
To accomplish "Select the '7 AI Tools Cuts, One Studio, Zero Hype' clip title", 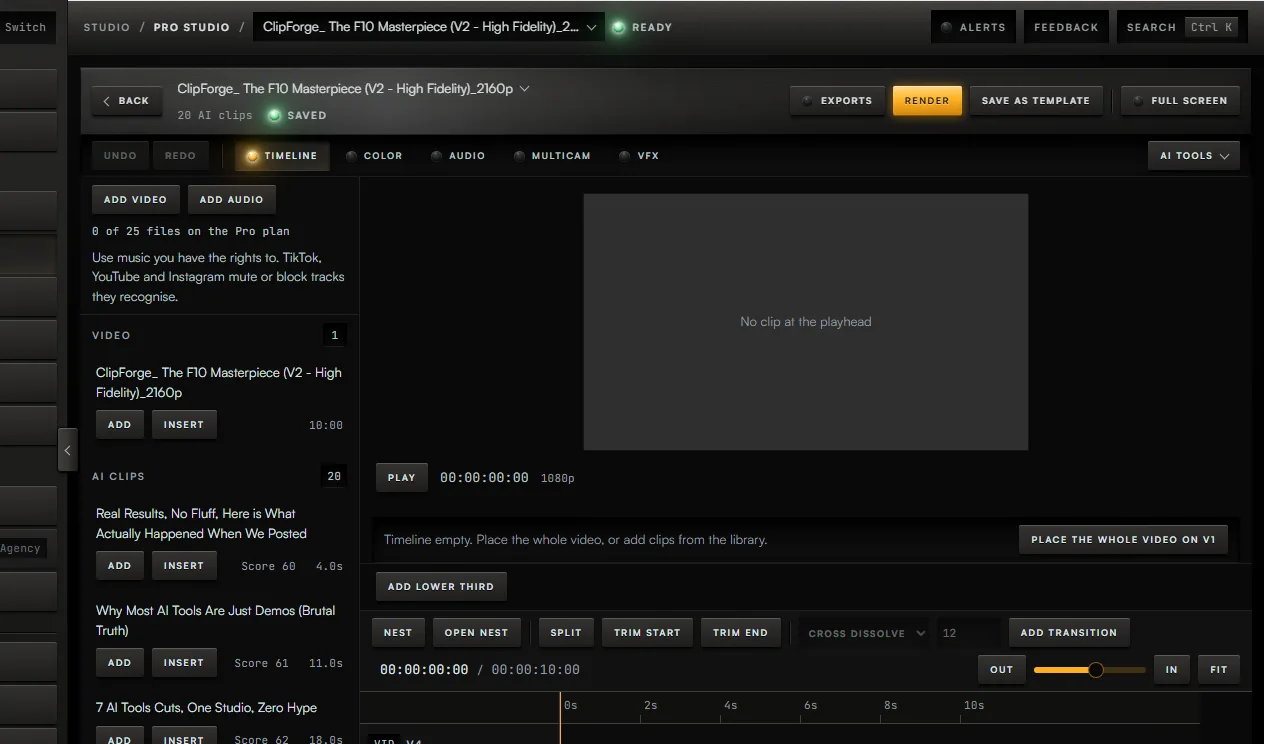I will 206,708.
